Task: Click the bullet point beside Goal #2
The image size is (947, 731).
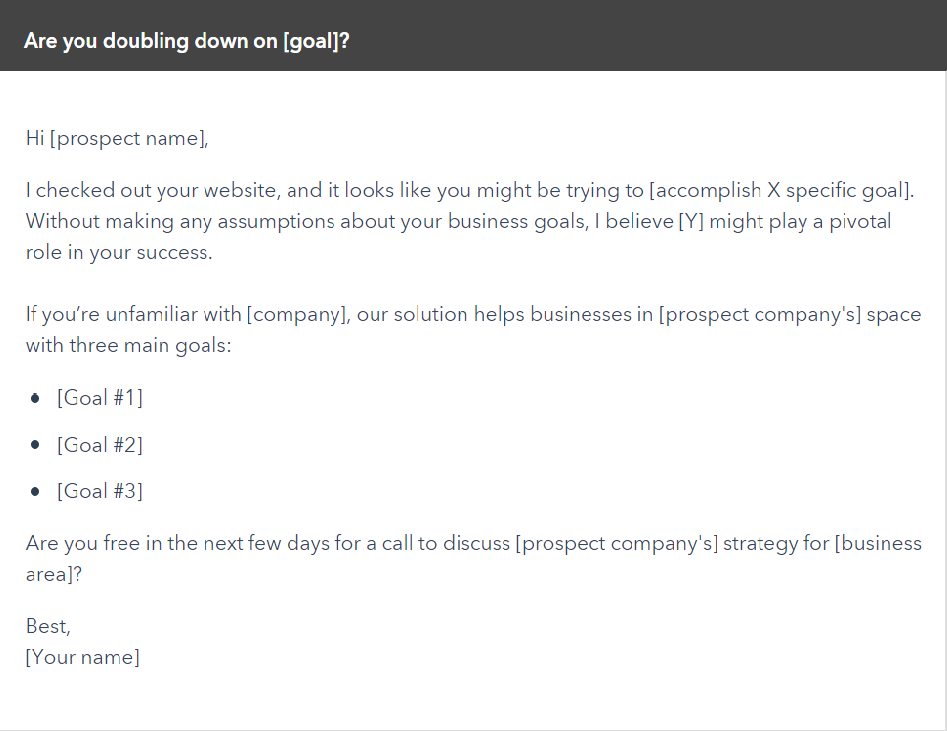Action: pos(35,445)
